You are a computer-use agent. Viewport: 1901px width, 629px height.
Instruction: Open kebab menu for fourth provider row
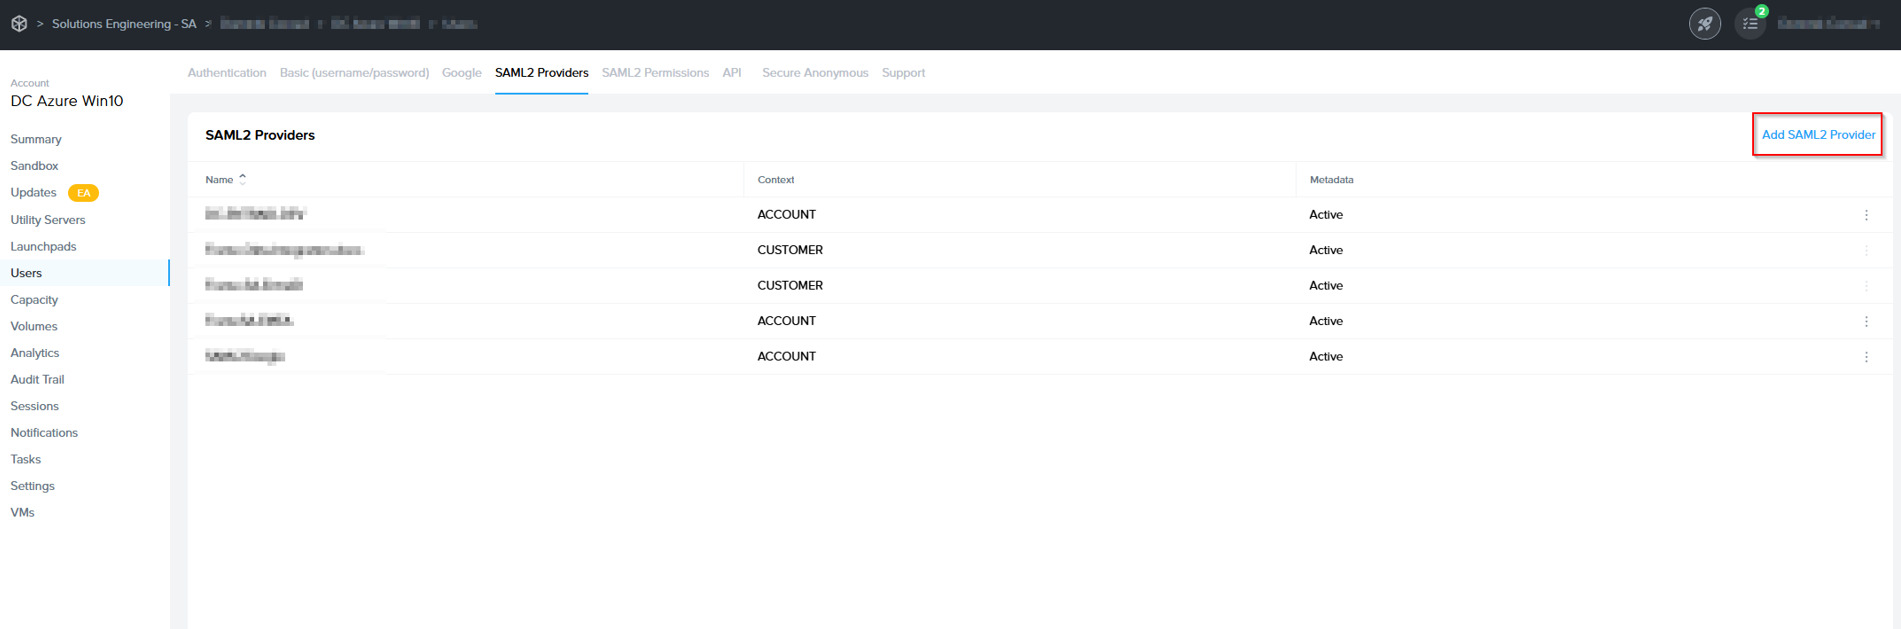[x=1865, y=321]
